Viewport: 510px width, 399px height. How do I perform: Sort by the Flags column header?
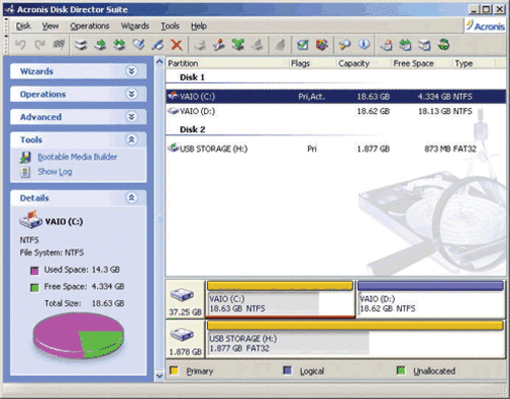click(x=312, y=63)
